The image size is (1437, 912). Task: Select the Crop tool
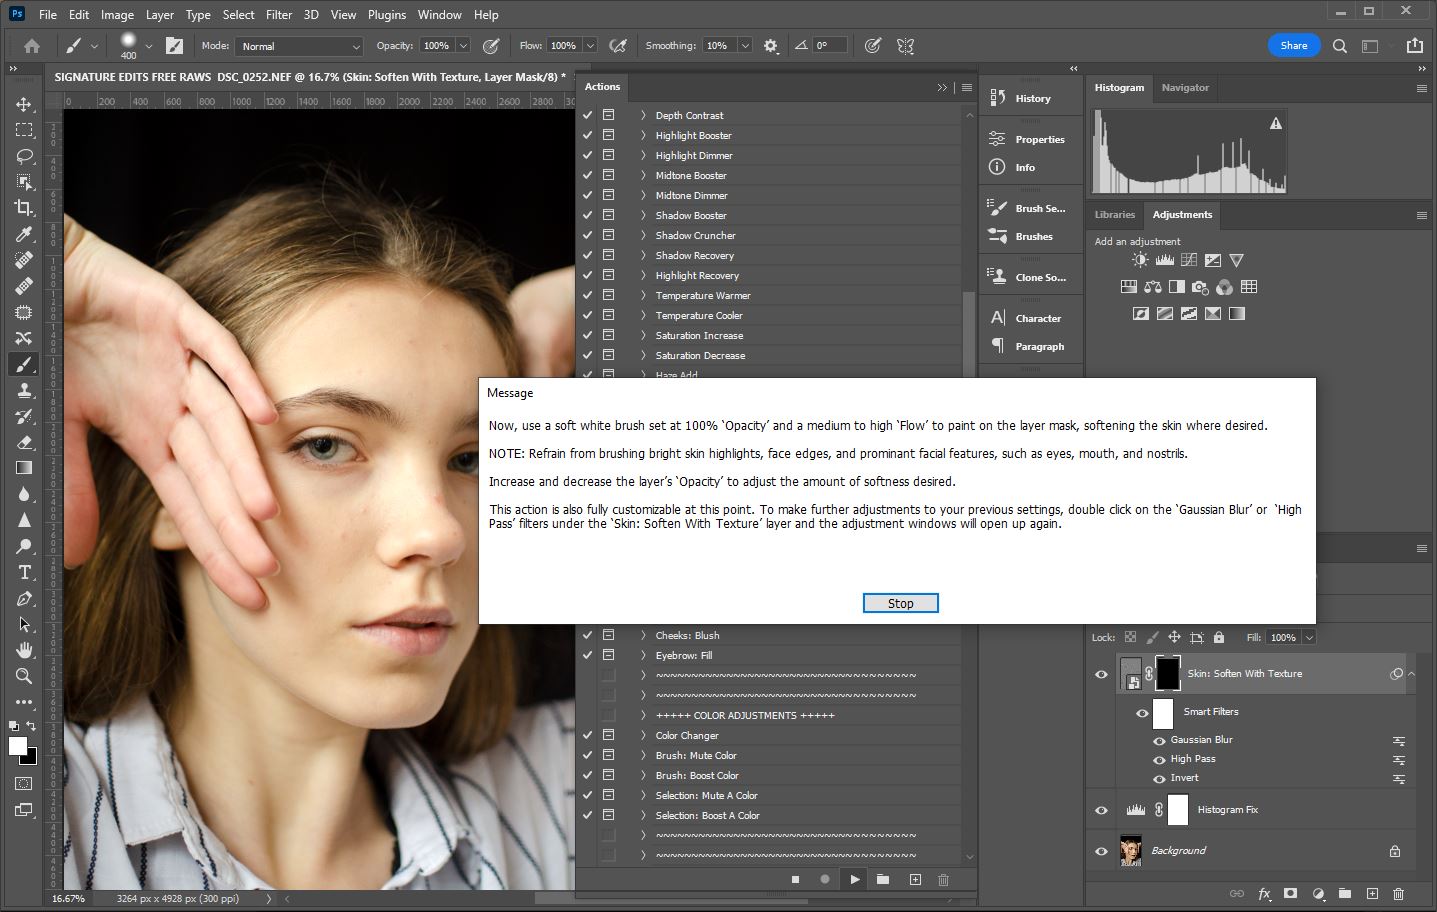pos(24,208)
